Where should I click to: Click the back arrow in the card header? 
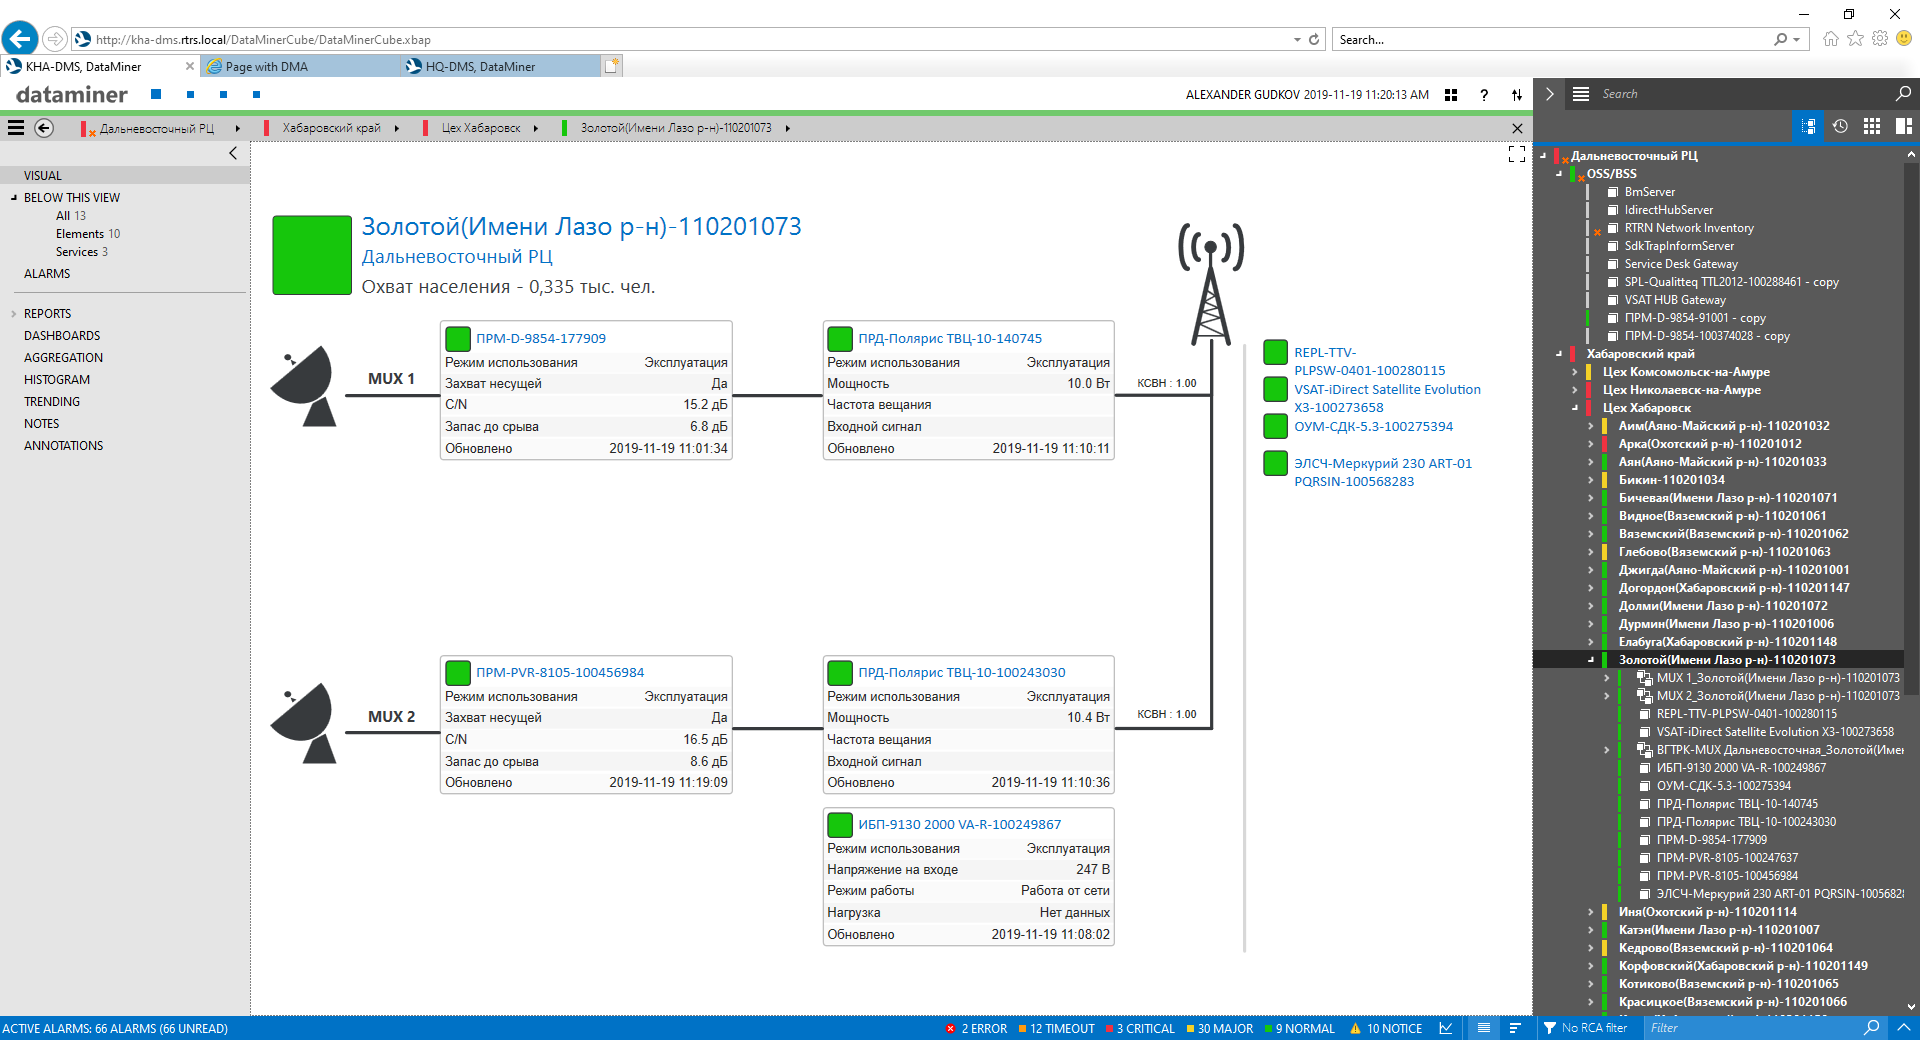44,128
